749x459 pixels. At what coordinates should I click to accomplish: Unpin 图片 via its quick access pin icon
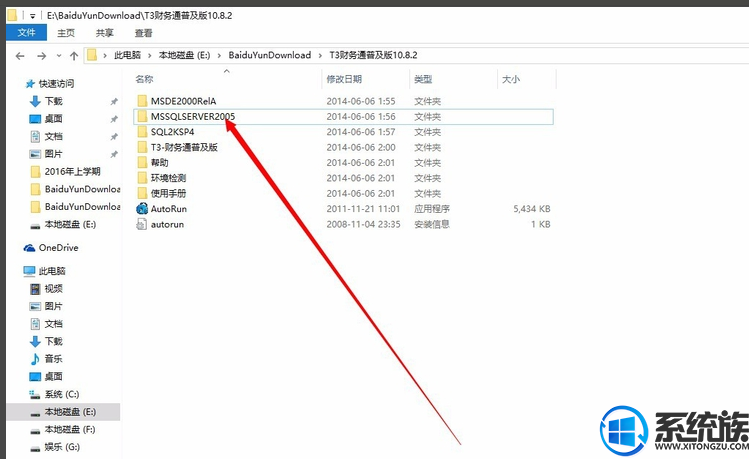pos(114,154)
